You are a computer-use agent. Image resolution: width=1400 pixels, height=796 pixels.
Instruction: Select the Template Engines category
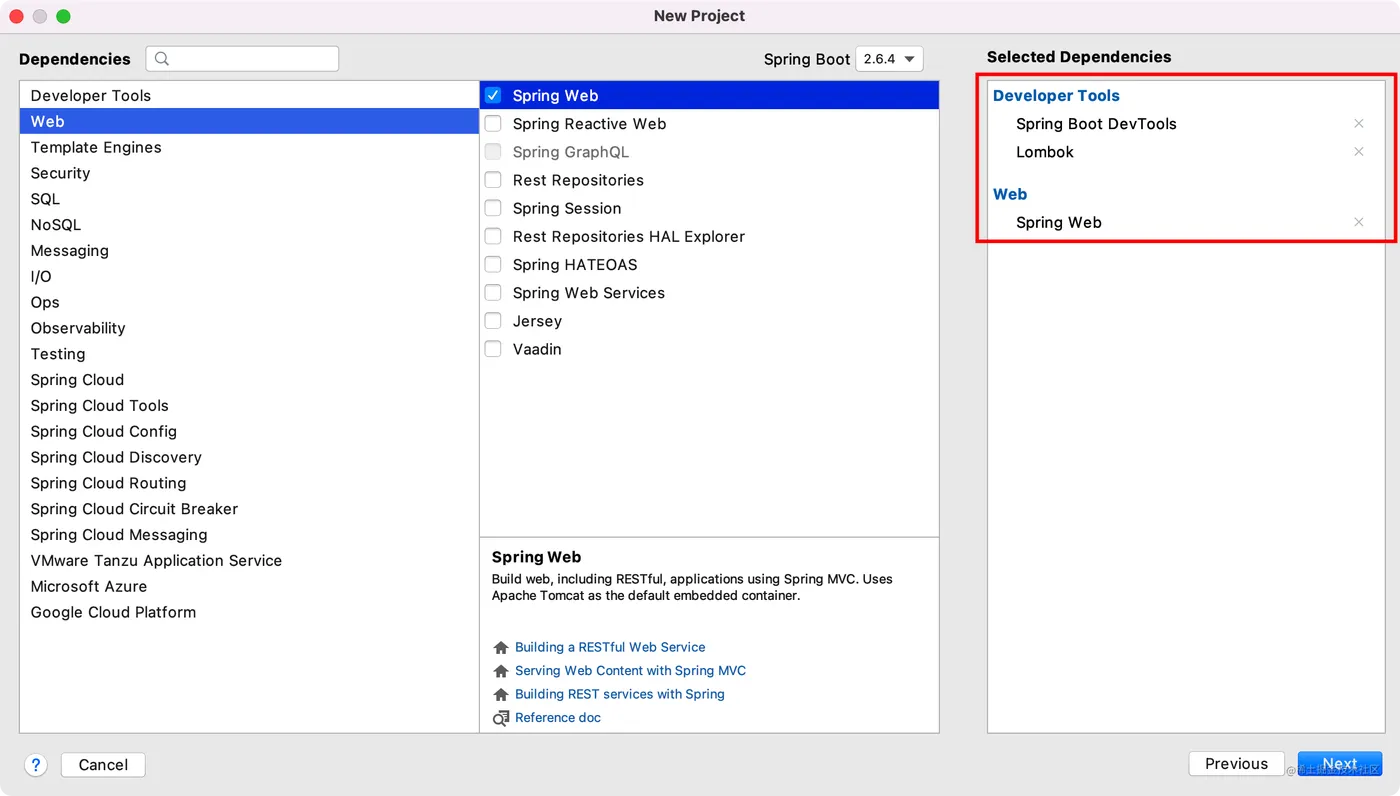(249, 147)
